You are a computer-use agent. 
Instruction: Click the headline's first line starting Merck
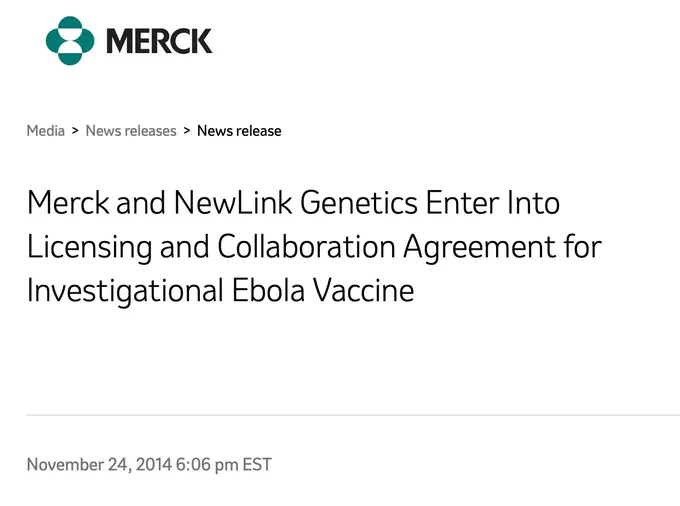click(293, 202)
